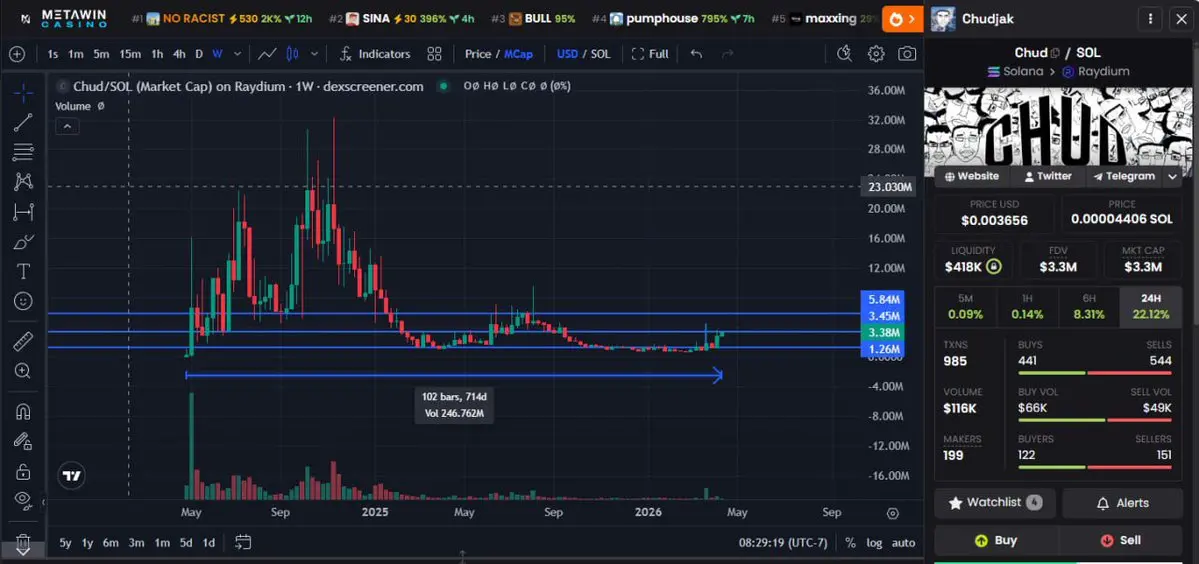Open the go-to-date calendar icon
1199x564 pixels.
pos(243,543)
